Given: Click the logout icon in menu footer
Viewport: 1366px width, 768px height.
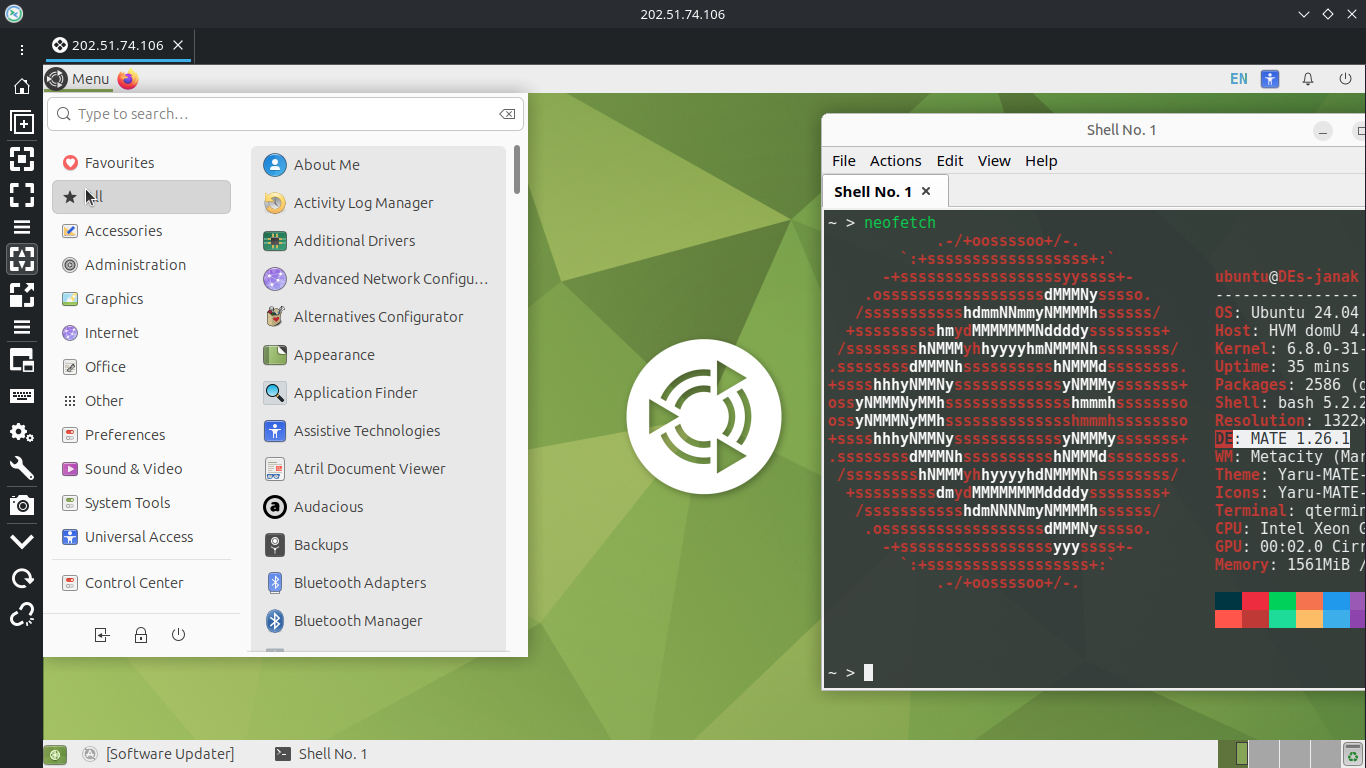Looking at the screenshot, I should click(x=102, y=635).
